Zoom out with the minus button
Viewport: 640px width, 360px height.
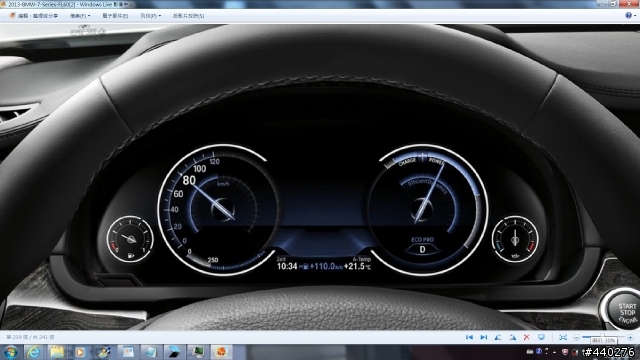click(x=576, y=337)
